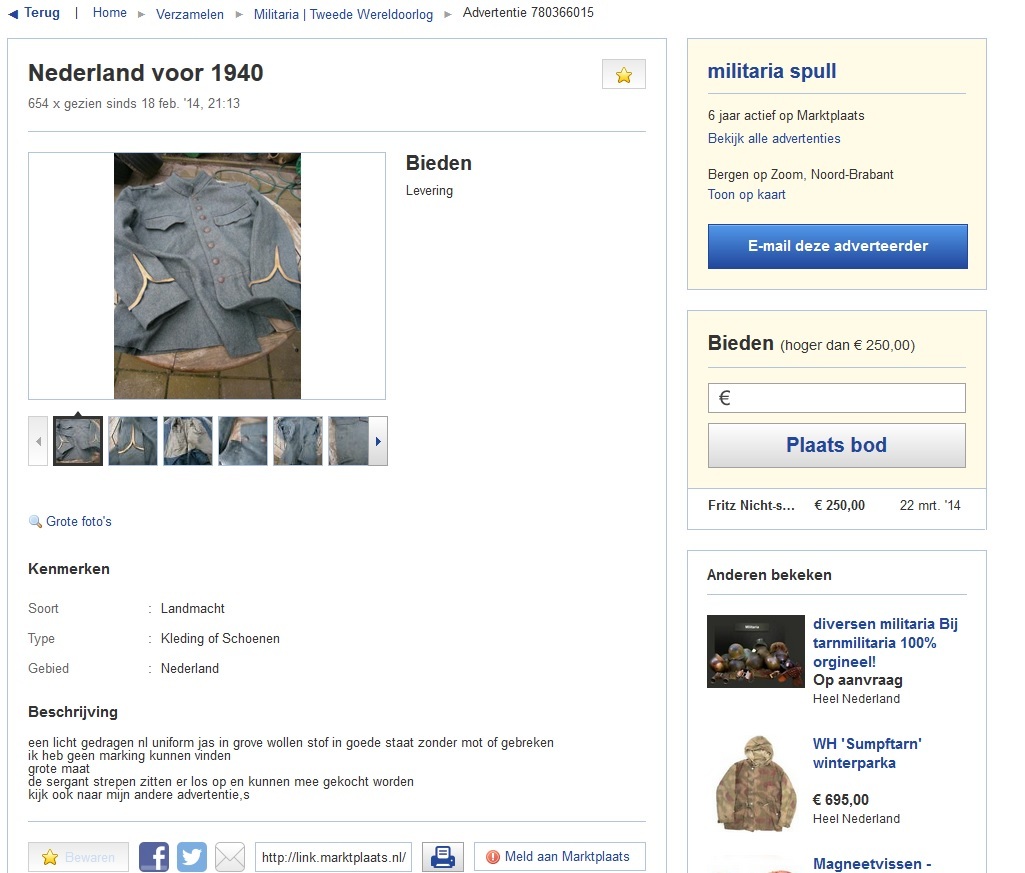Click the star favorite icon beside title
Viewport: 1025px width, 873px height.
[624, 75]
